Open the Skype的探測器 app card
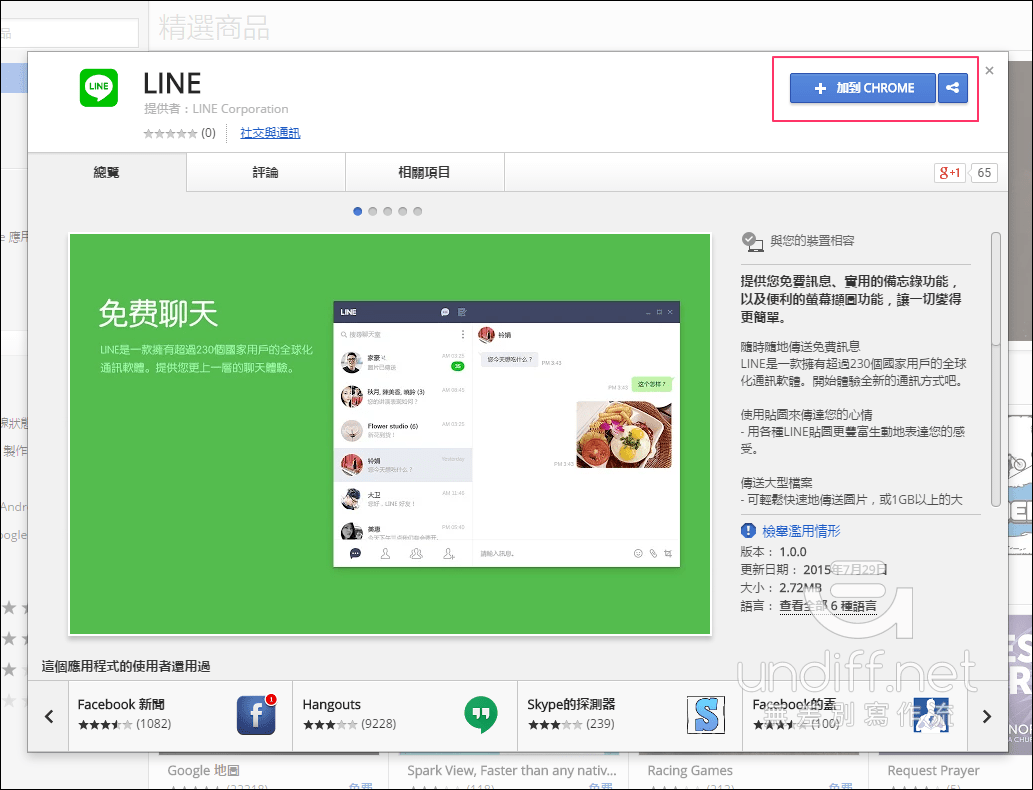Screen dimensions: 1033x790 point(630,716)
